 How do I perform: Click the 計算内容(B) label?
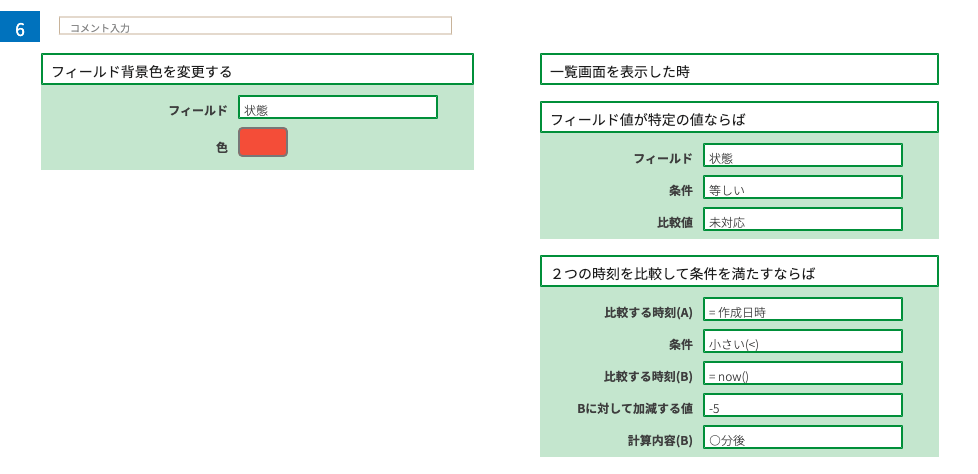(x=660, y=441)
